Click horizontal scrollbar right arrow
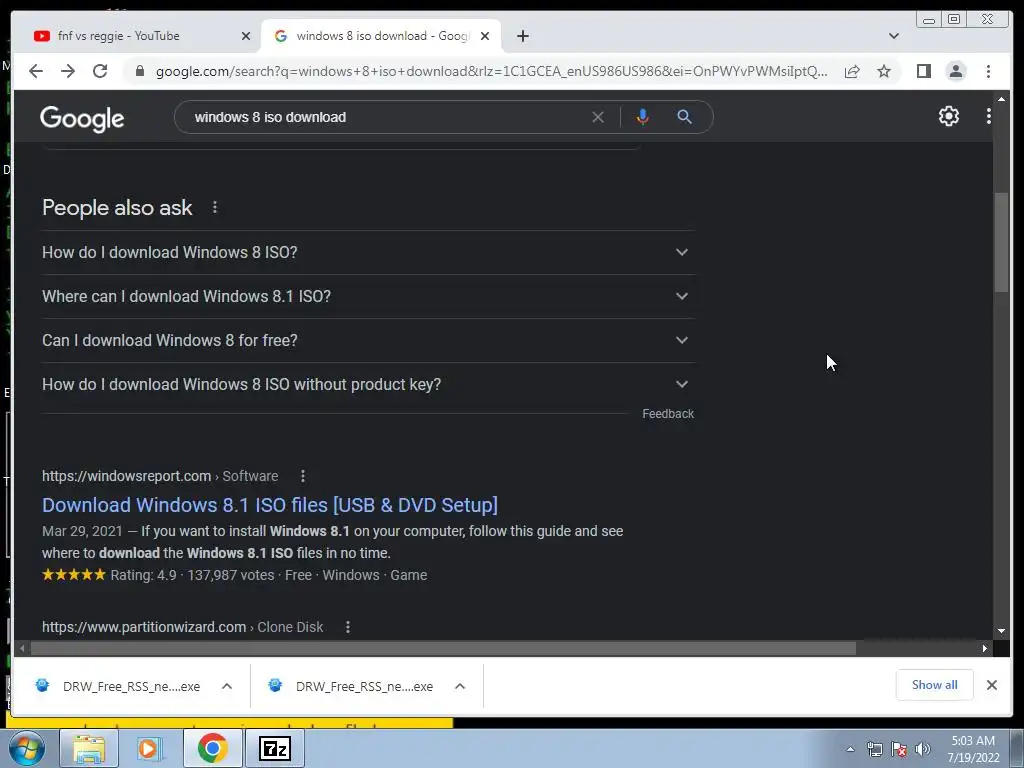The image size is (1024, 768). click(985, 648)
